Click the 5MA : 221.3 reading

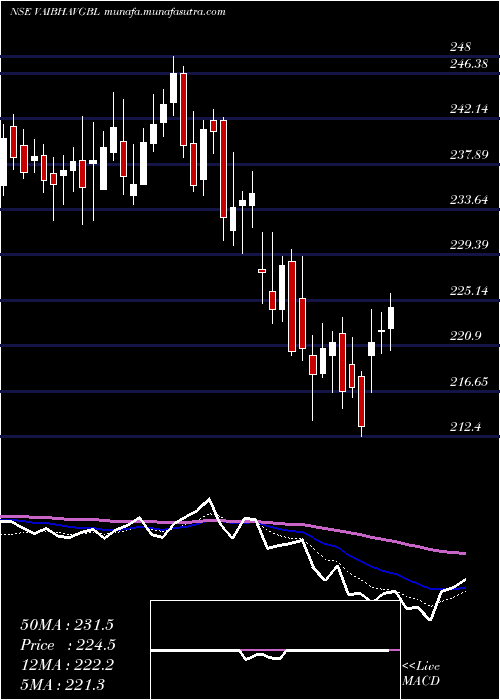62,684
